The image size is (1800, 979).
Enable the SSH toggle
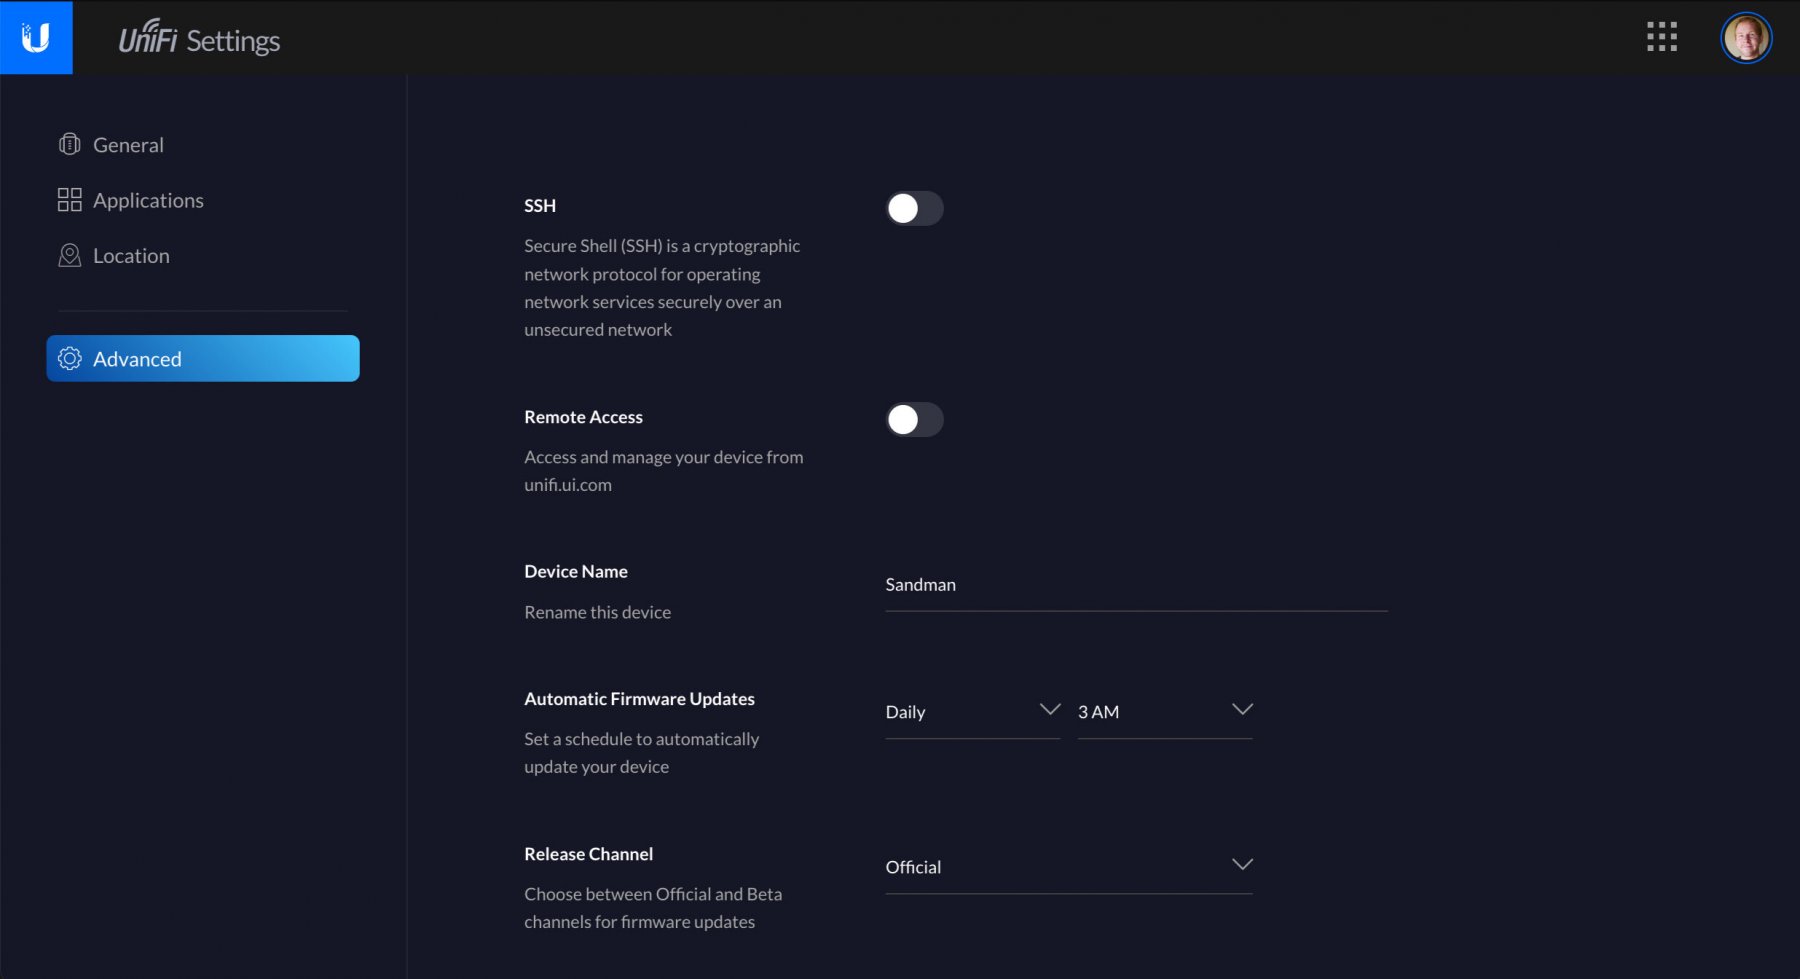click(914, 208)
